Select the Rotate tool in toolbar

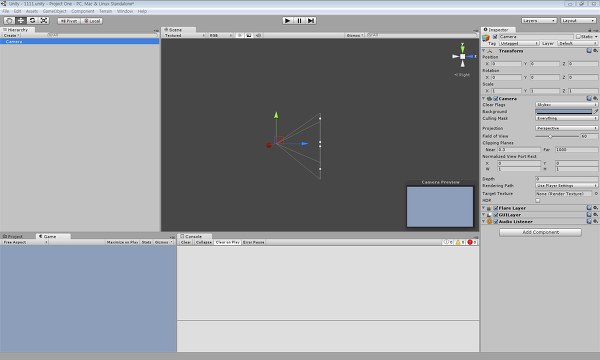click(32, 21)
